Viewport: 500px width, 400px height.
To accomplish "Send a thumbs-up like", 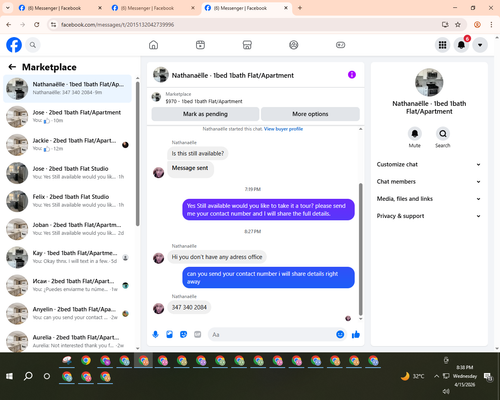I will tap(356, 334).
